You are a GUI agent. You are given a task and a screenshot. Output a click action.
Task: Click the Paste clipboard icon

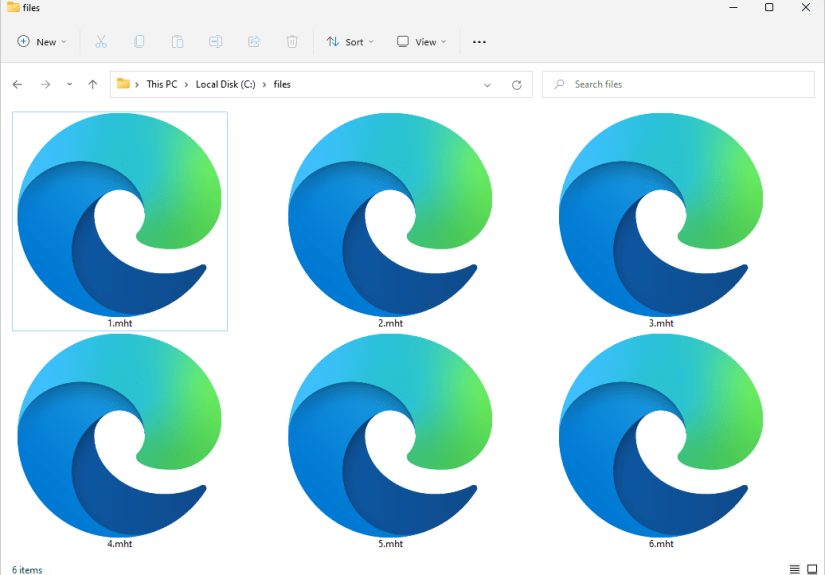(177, 42)
